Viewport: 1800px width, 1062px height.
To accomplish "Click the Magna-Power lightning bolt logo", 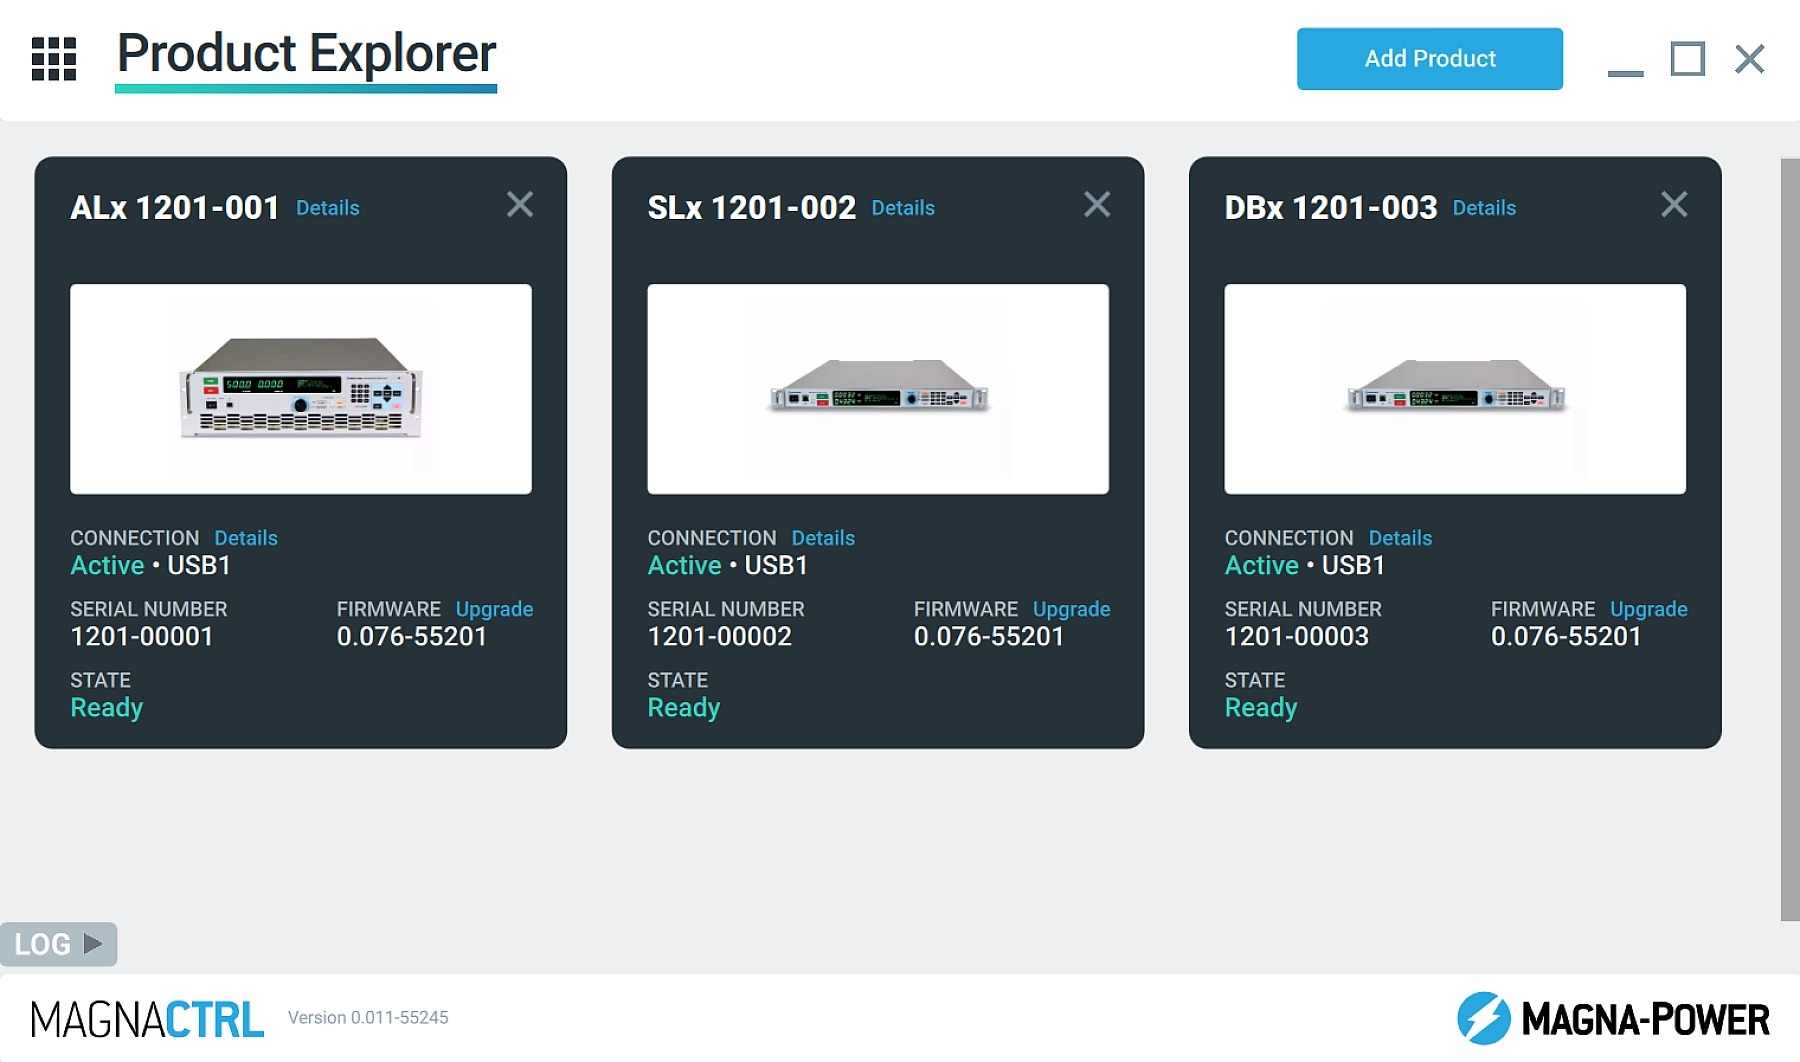I will point(1483,1018).
